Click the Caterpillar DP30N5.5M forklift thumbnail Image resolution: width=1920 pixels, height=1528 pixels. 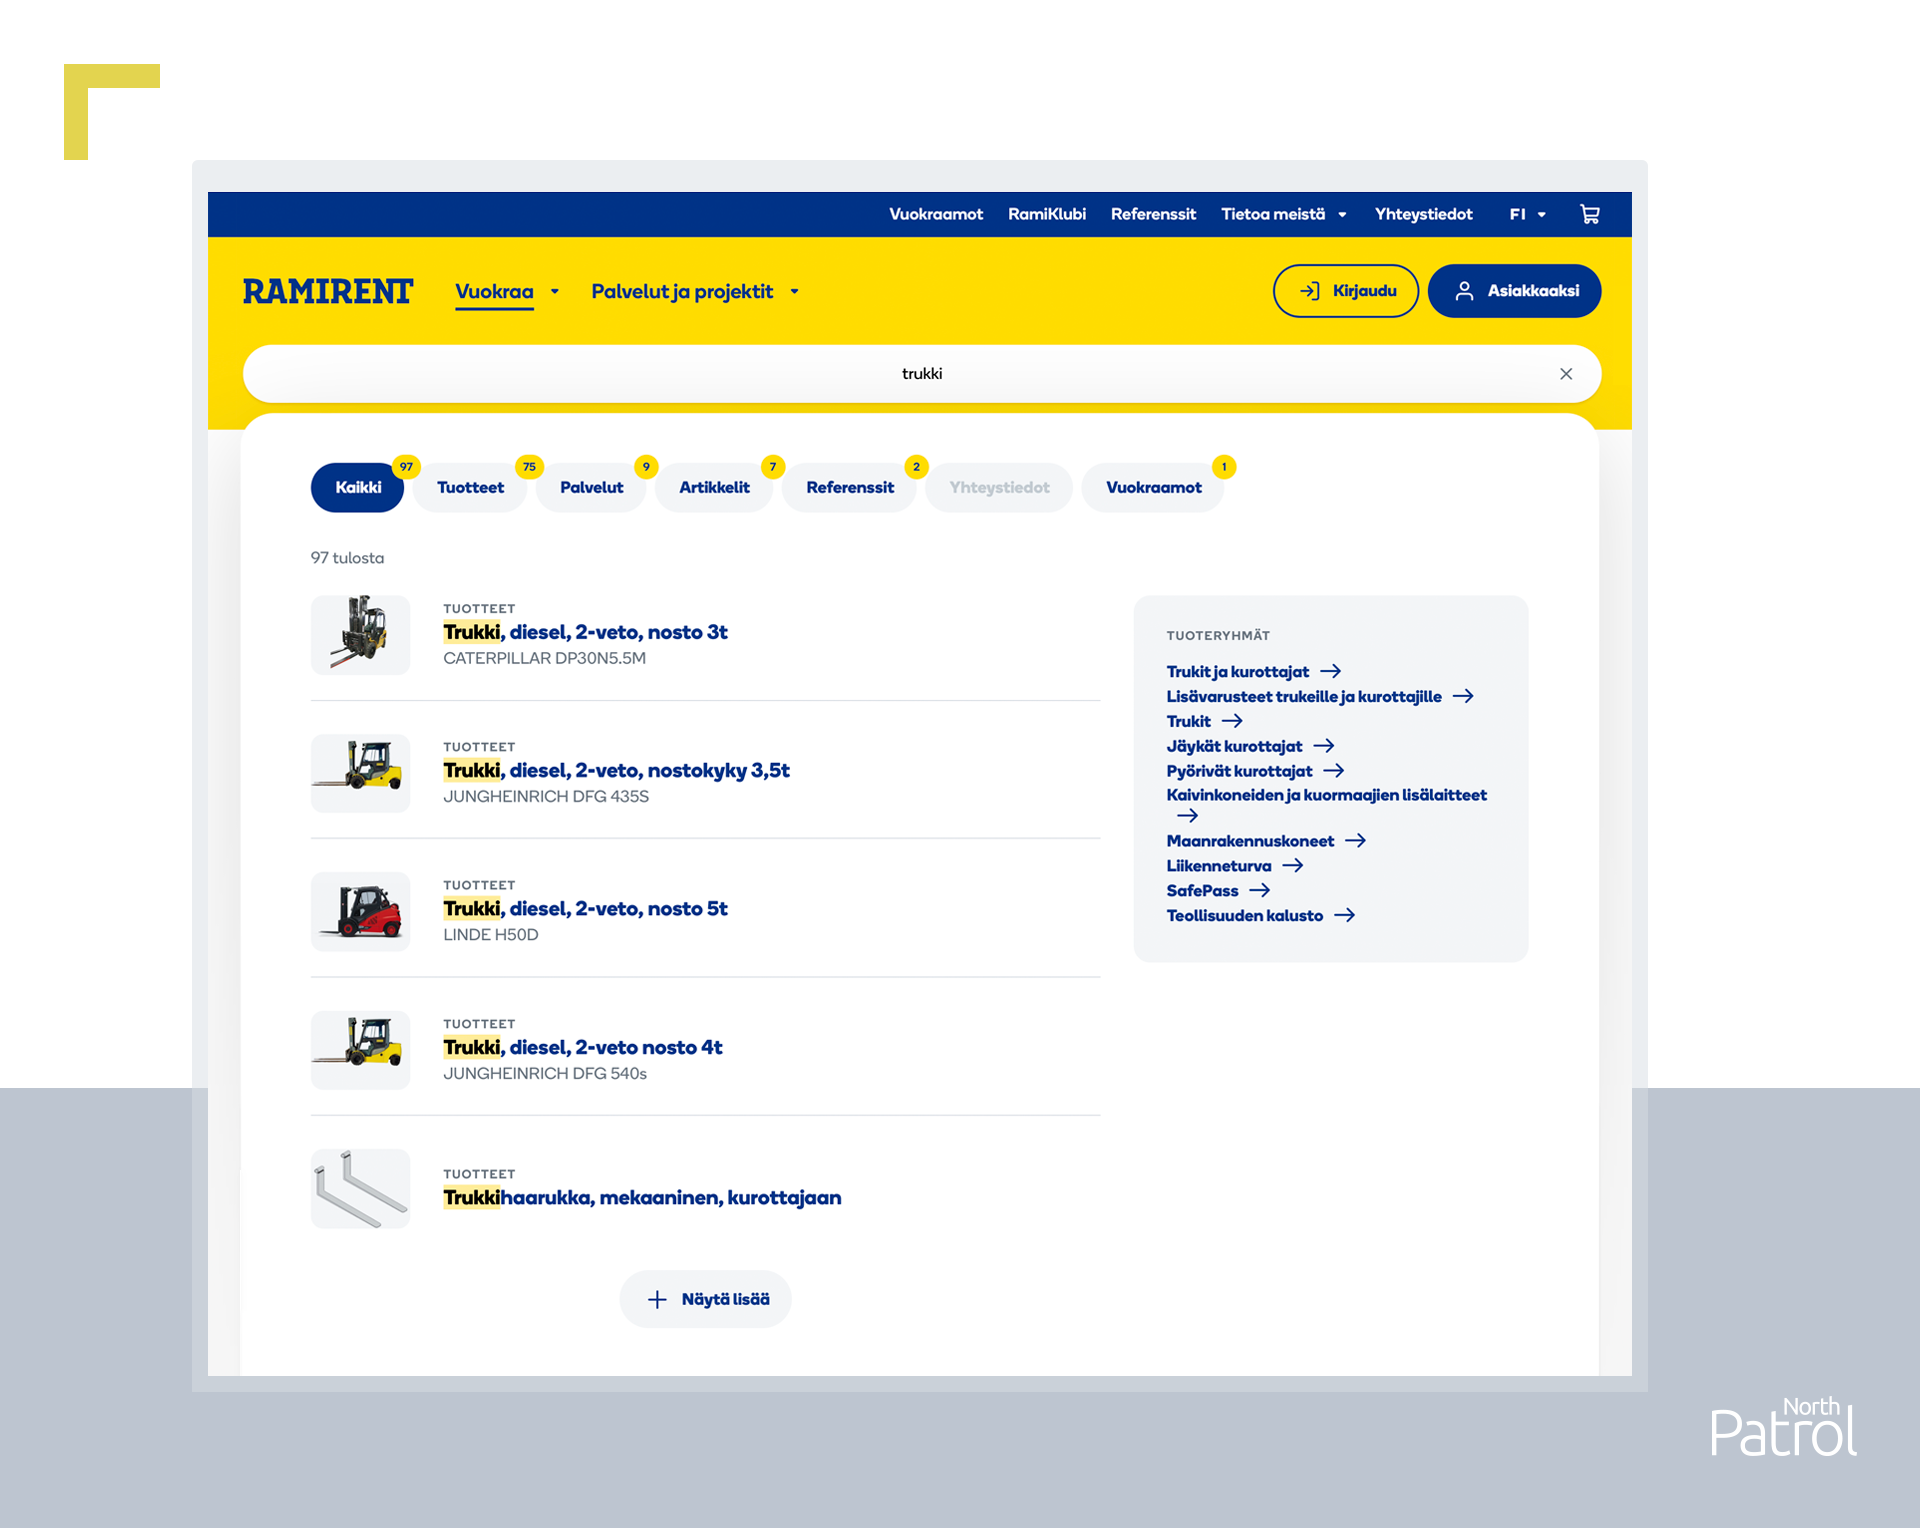click(x=360, y=635)
